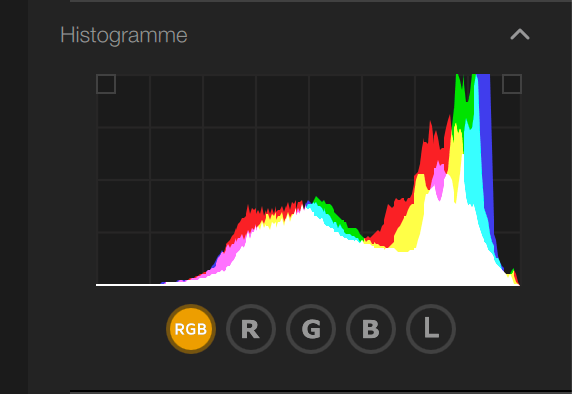Click the Histogramme panel title
Image resolution: width=572 pixels, height=394 pixels.
click(x=124, y=35)
